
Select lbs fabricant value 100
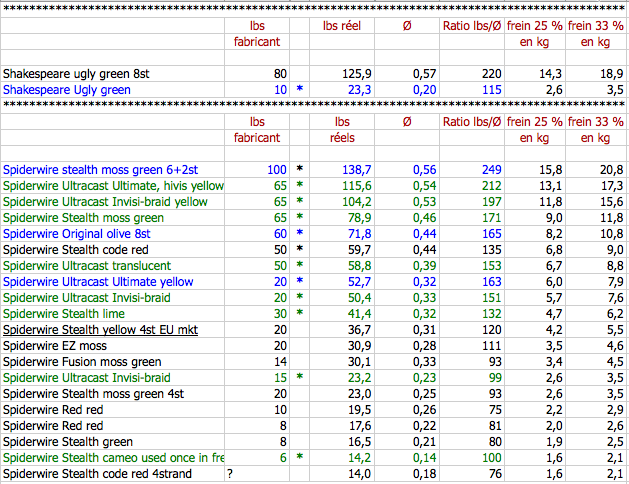coord(277,170)
